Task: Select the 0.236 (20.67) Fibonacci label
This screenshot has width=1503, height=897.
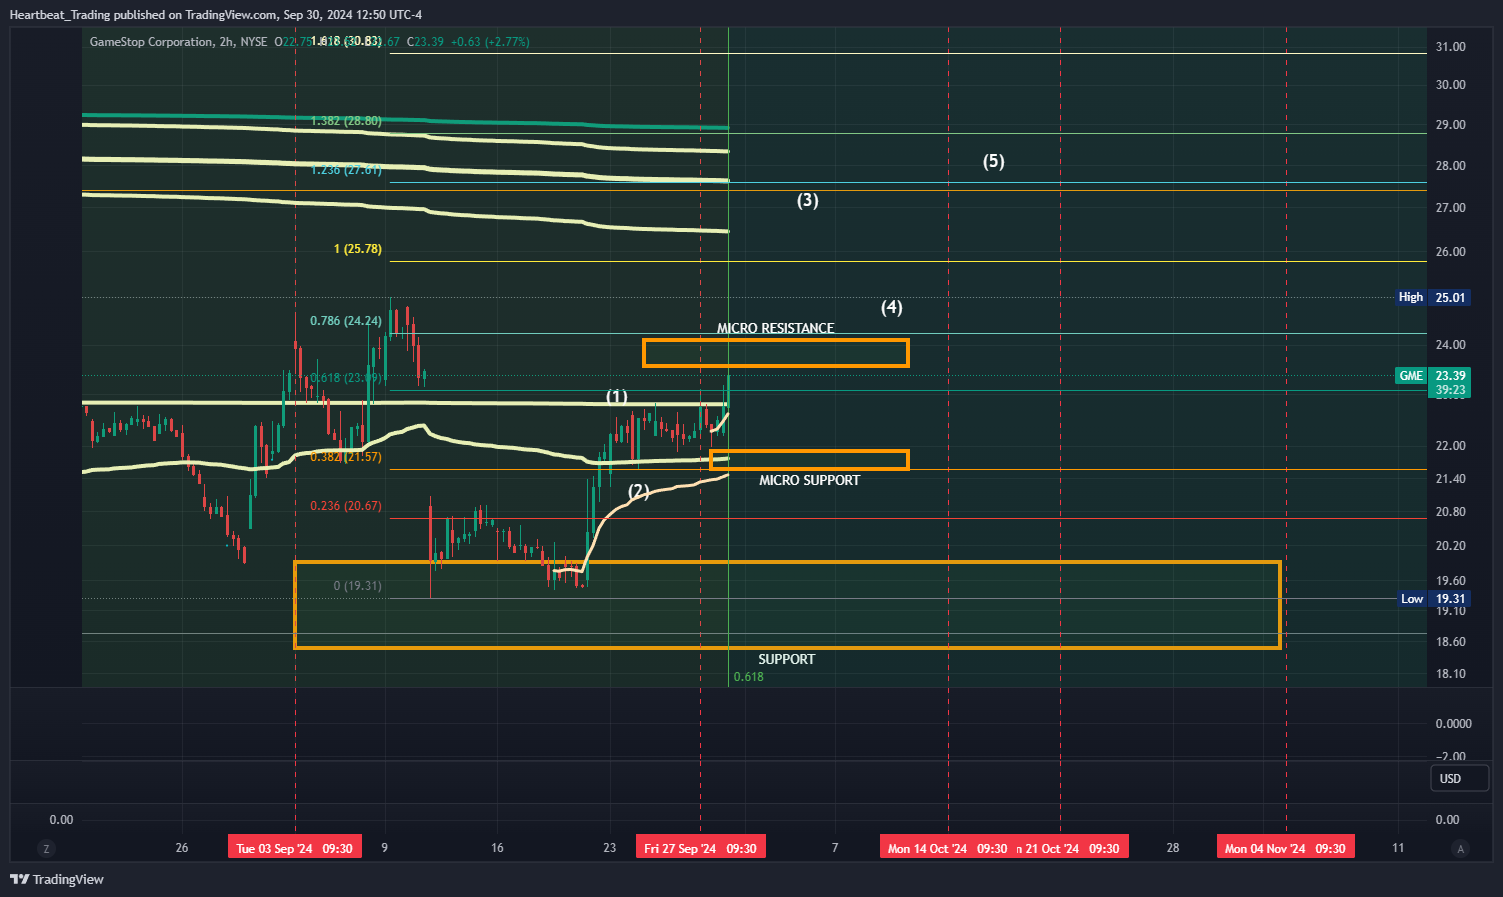Action: (x=346, y=506)
